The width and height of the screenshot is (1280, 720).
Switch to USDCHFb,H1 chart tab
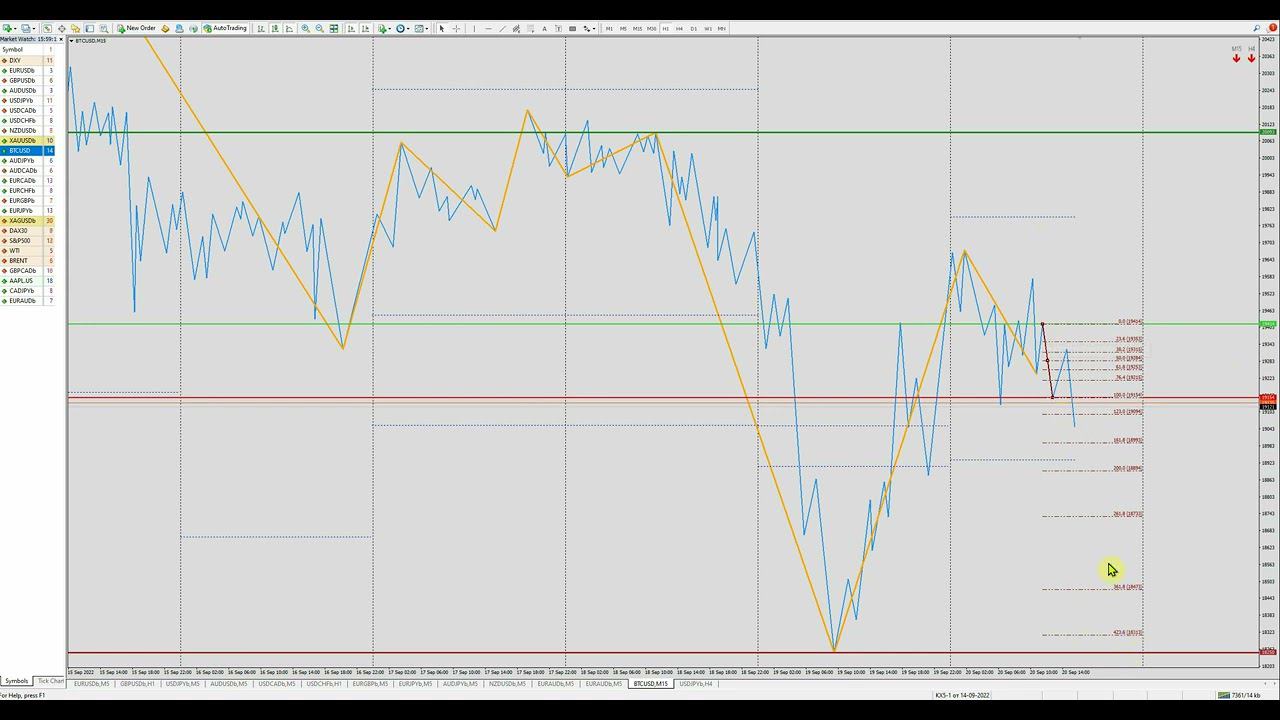pos(323,684)
